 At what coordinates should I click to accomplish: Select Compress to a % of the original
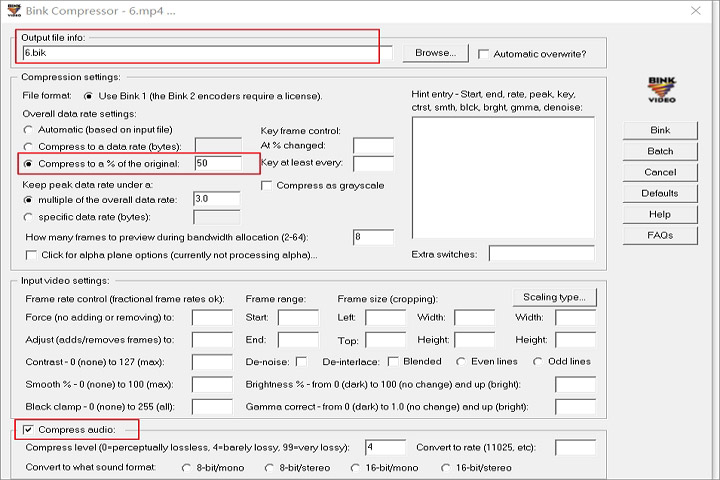[x=28, y=164]
